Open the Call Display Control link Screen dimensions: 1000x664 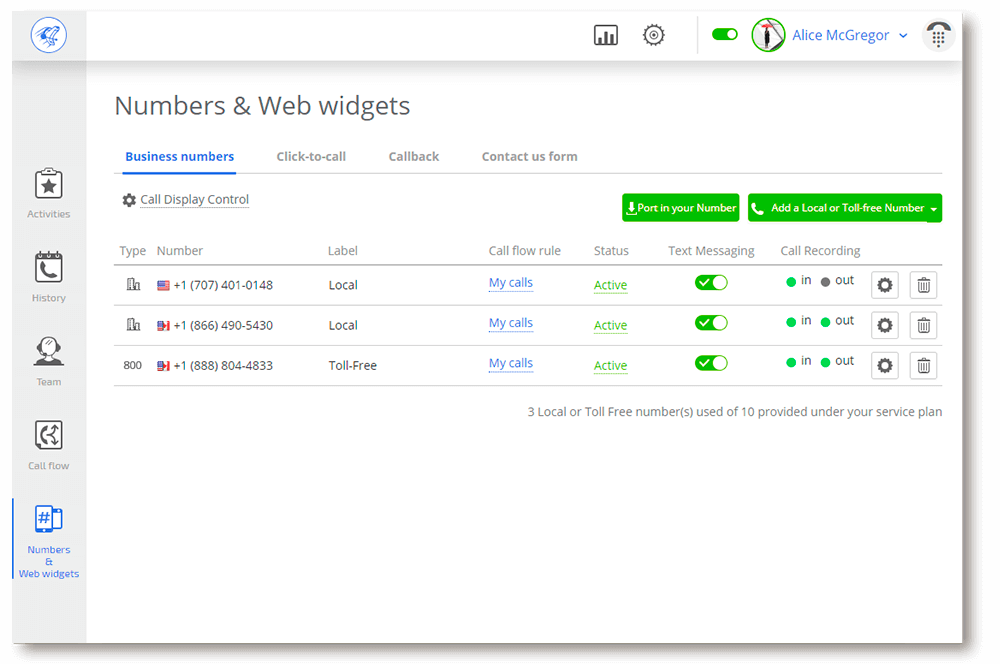point(195,200)
